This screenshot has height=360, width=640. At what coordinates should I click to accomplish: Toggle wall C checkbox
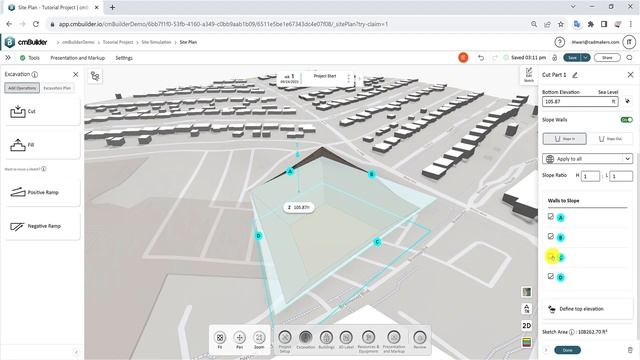(551, 257)
